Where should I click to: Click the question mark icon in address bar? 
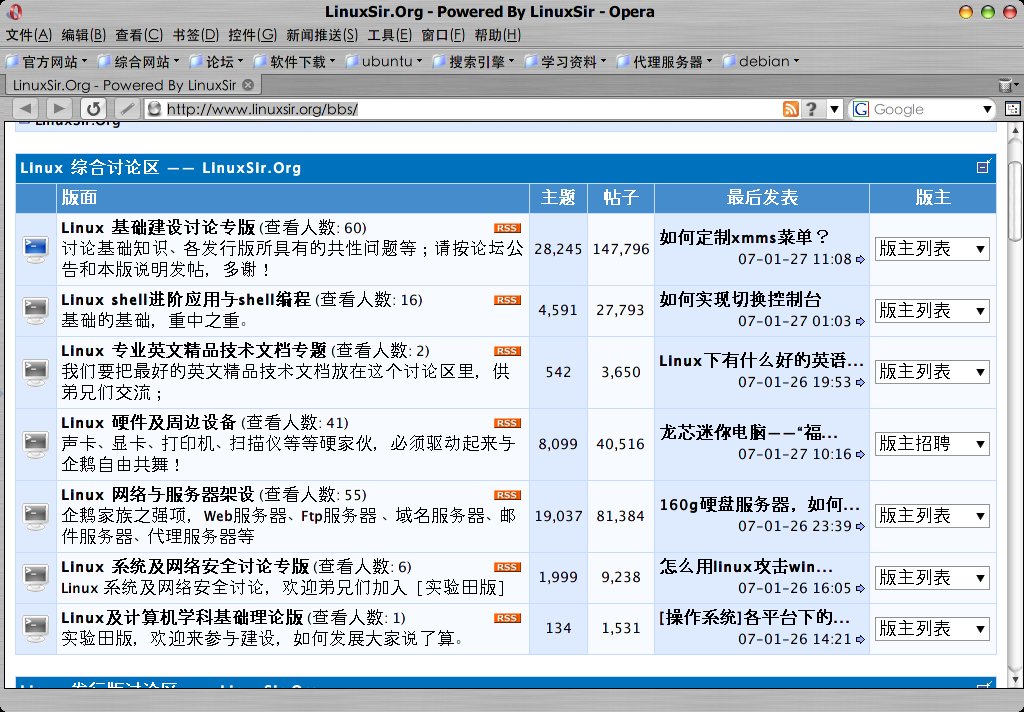pos(810,109)
